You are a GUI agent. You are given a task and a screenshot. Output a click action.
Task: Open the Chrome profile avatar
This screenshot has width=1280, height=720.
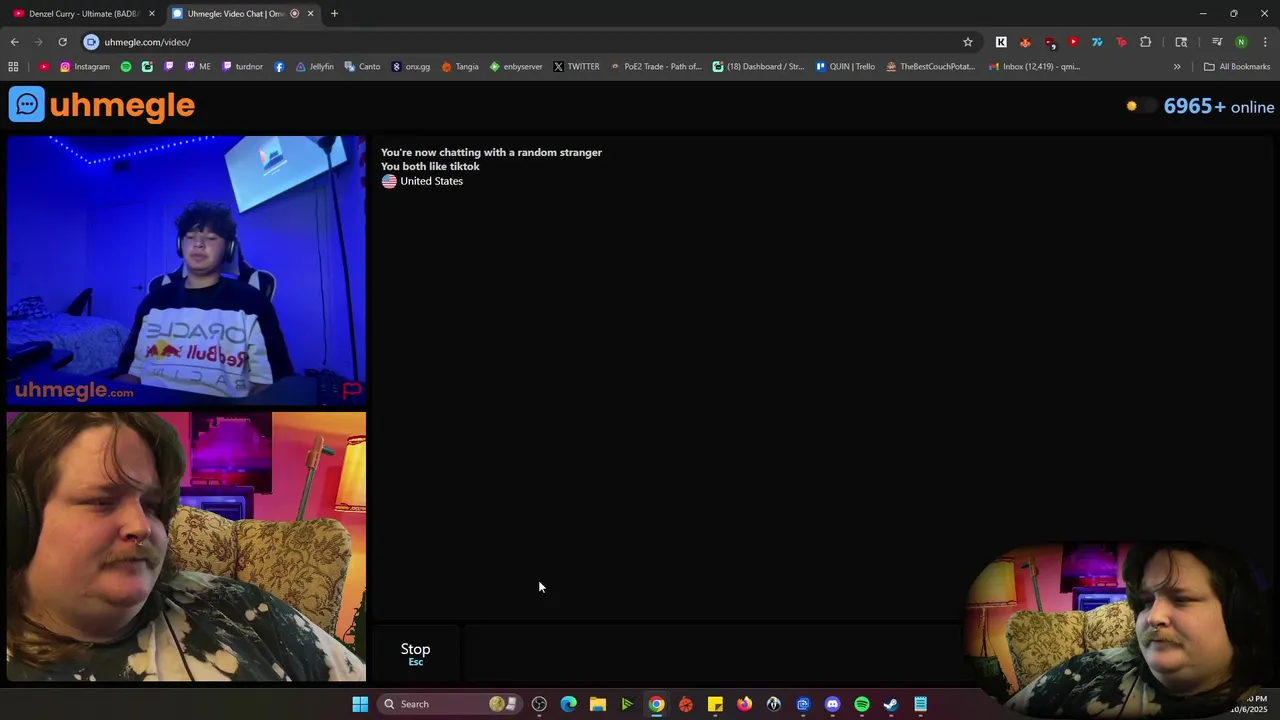[1241, 42]
